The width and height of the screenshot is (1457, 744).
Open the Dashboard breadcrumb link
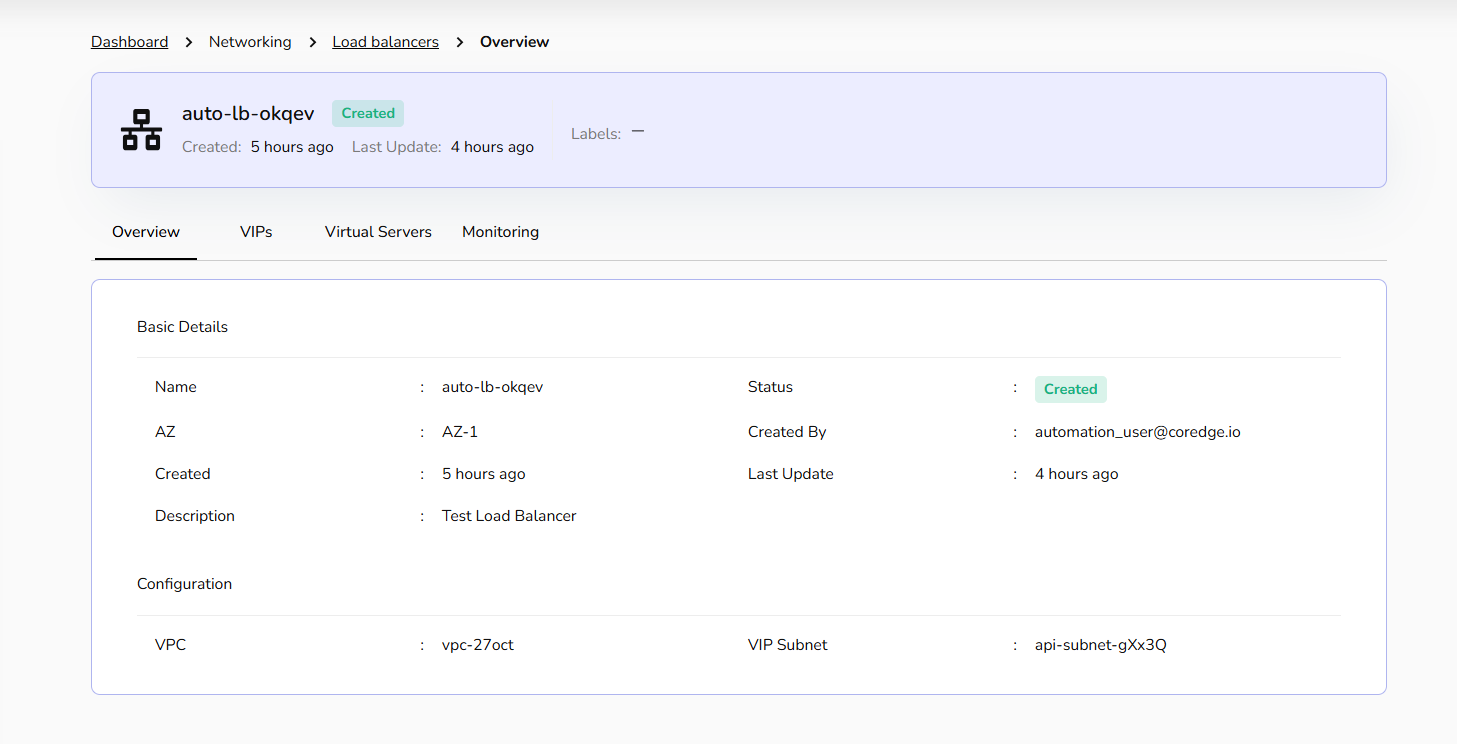[x=129, y=42]
